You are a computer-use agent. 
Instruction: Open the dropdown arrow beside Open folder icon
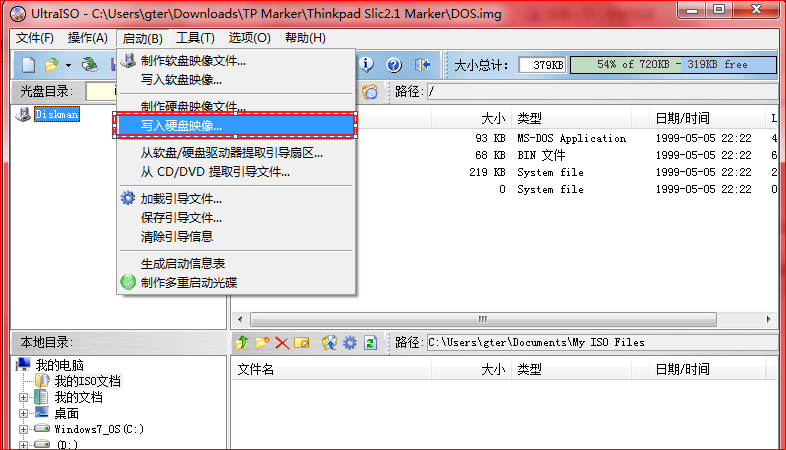68,65
